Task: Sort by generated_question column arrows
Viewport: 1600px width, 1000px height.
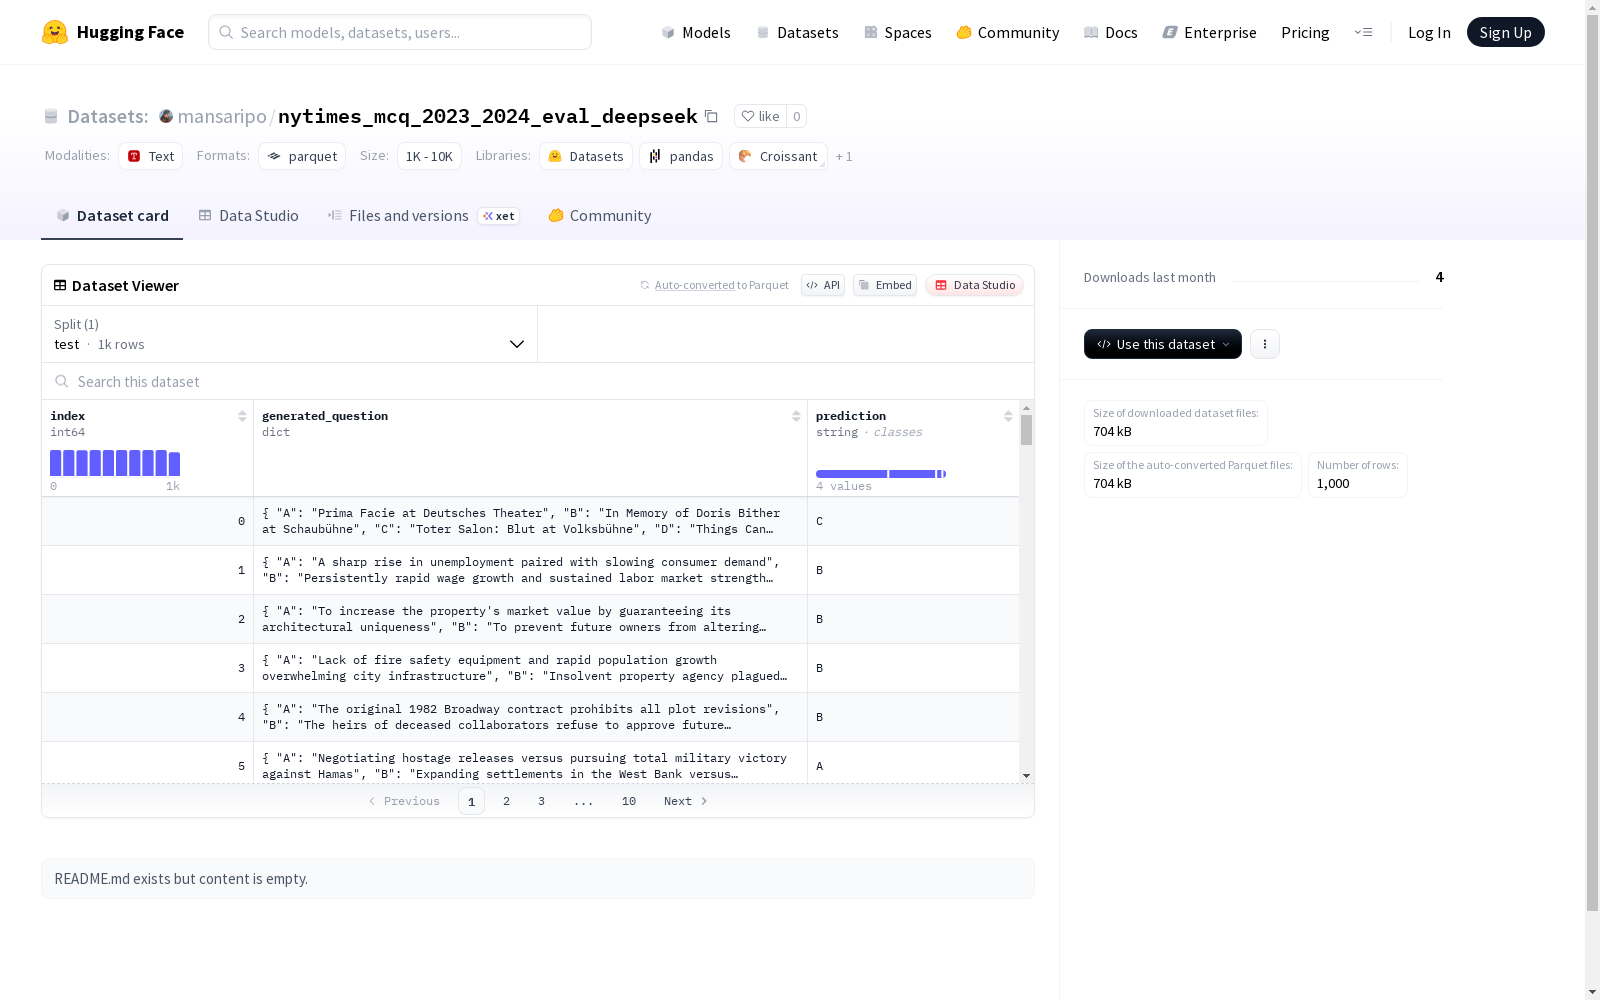Action: (x=796, y=416)
